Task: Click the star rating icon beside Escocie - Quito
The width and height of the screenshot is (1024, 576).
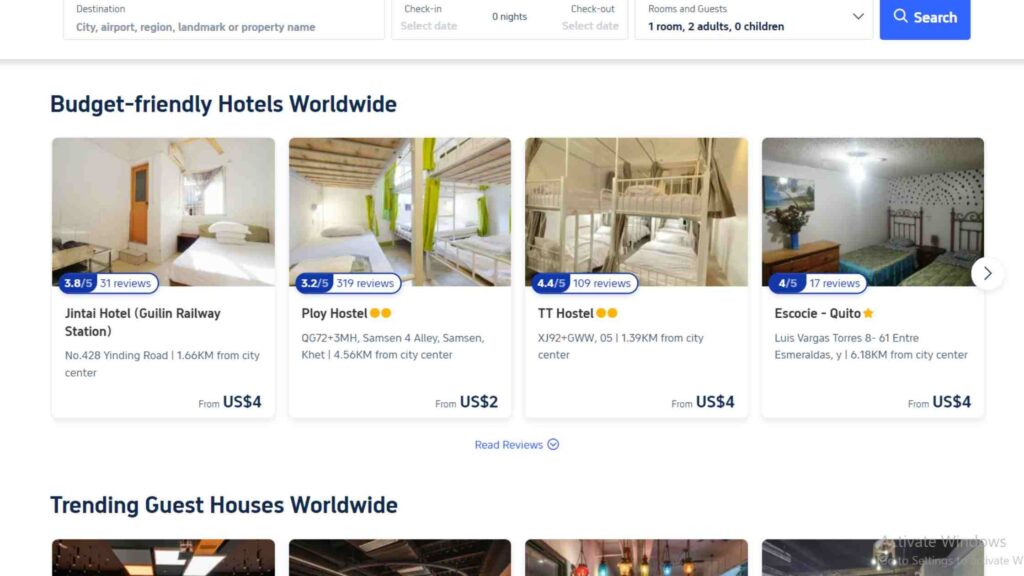Action: [x=869, y=313]
